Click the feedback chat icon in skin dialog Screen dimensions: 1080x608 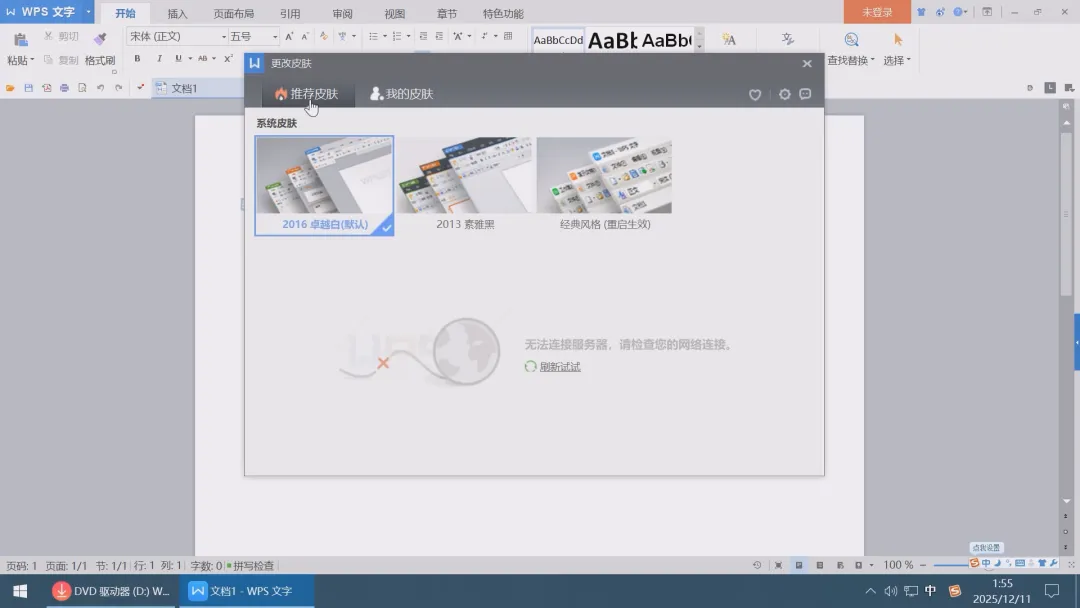805,94
